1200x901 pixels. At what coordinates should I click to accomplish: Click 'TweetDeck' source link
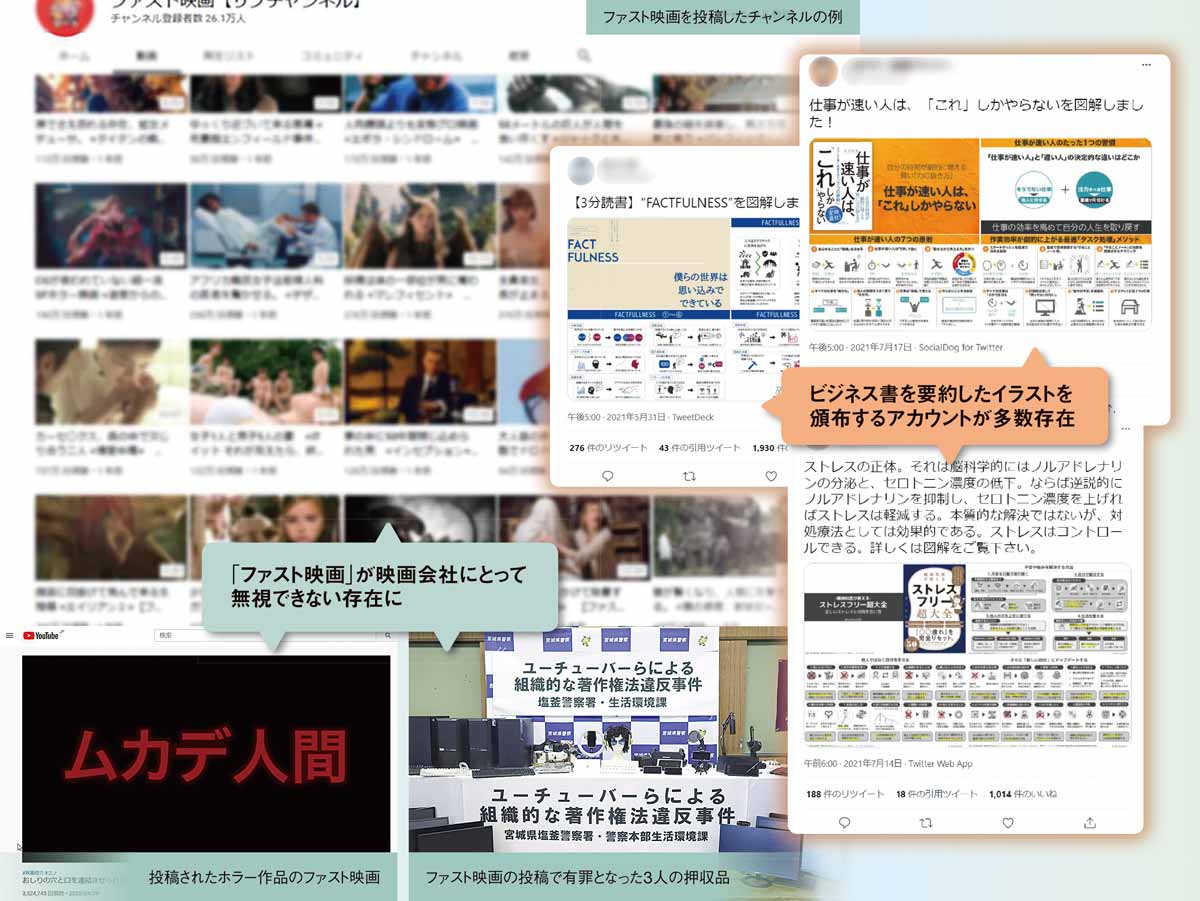click(x=692, y=418)
